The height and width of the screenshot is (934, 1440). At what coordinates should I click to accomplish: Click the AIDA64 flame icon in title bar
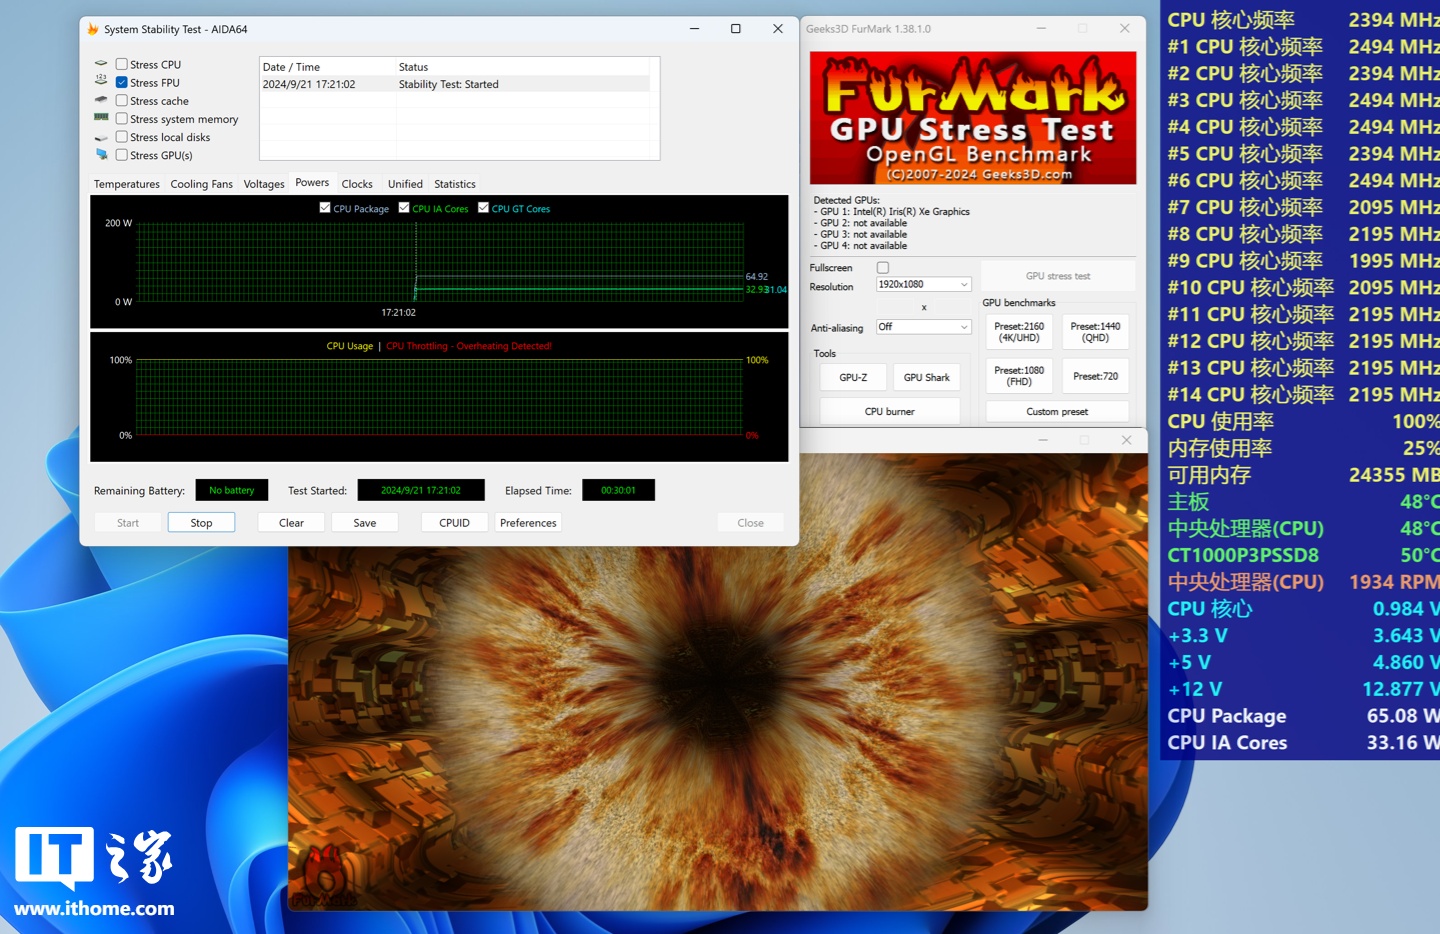click(93, 29)
